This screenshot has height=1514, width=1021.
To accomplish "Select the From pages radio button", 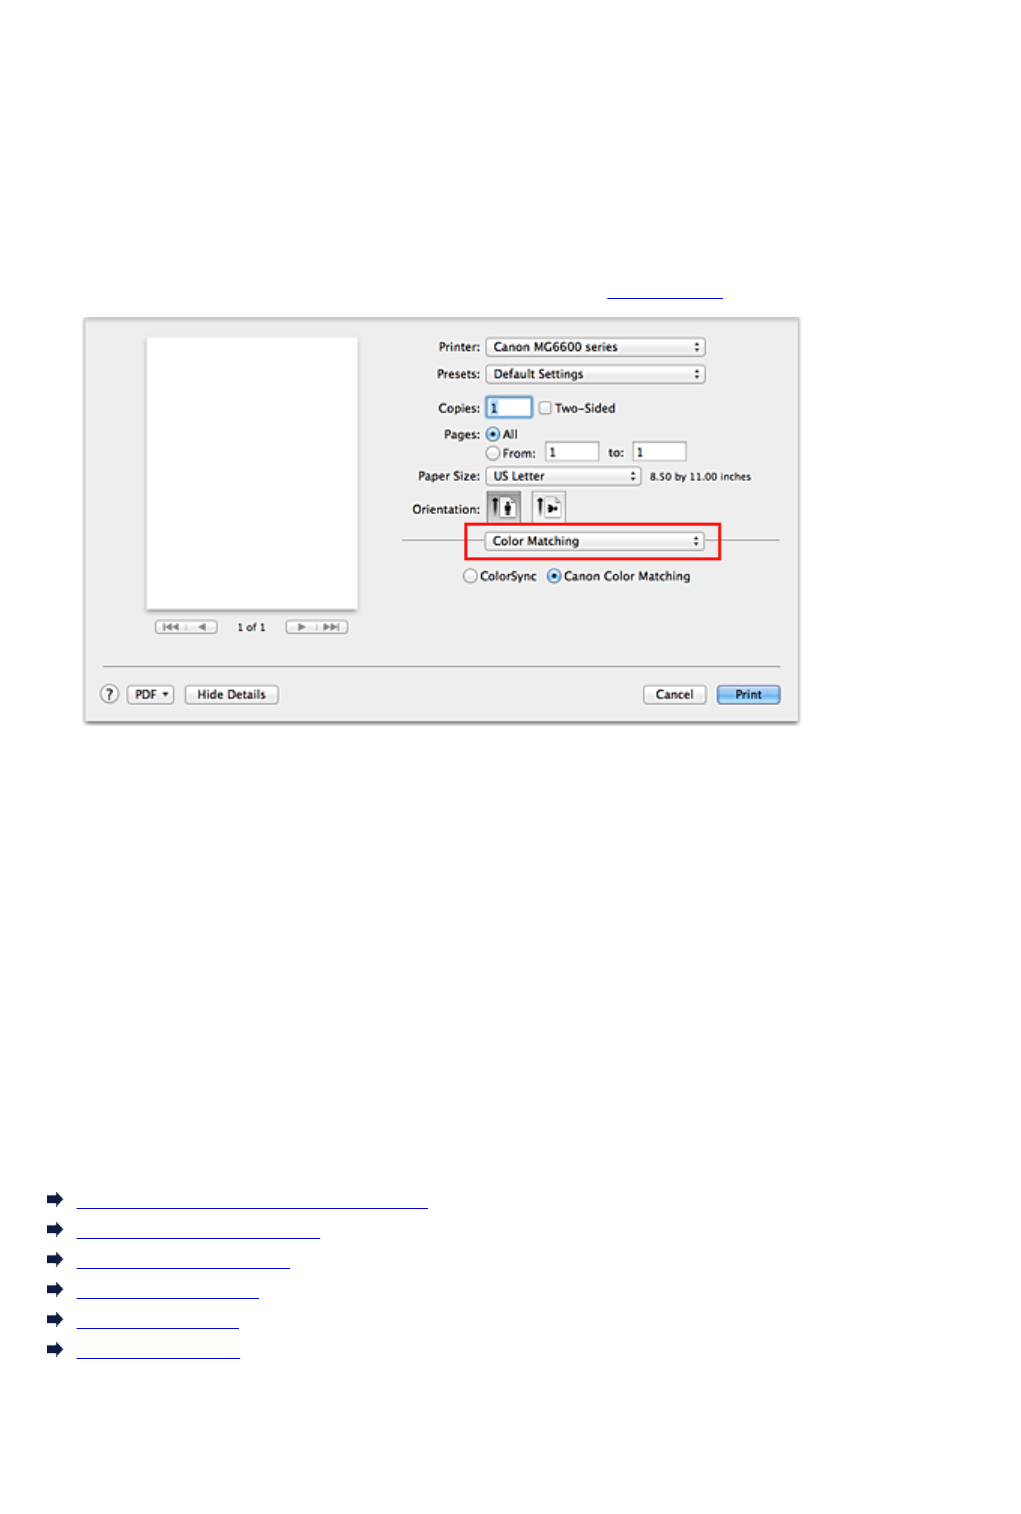I will click(493, 453).
